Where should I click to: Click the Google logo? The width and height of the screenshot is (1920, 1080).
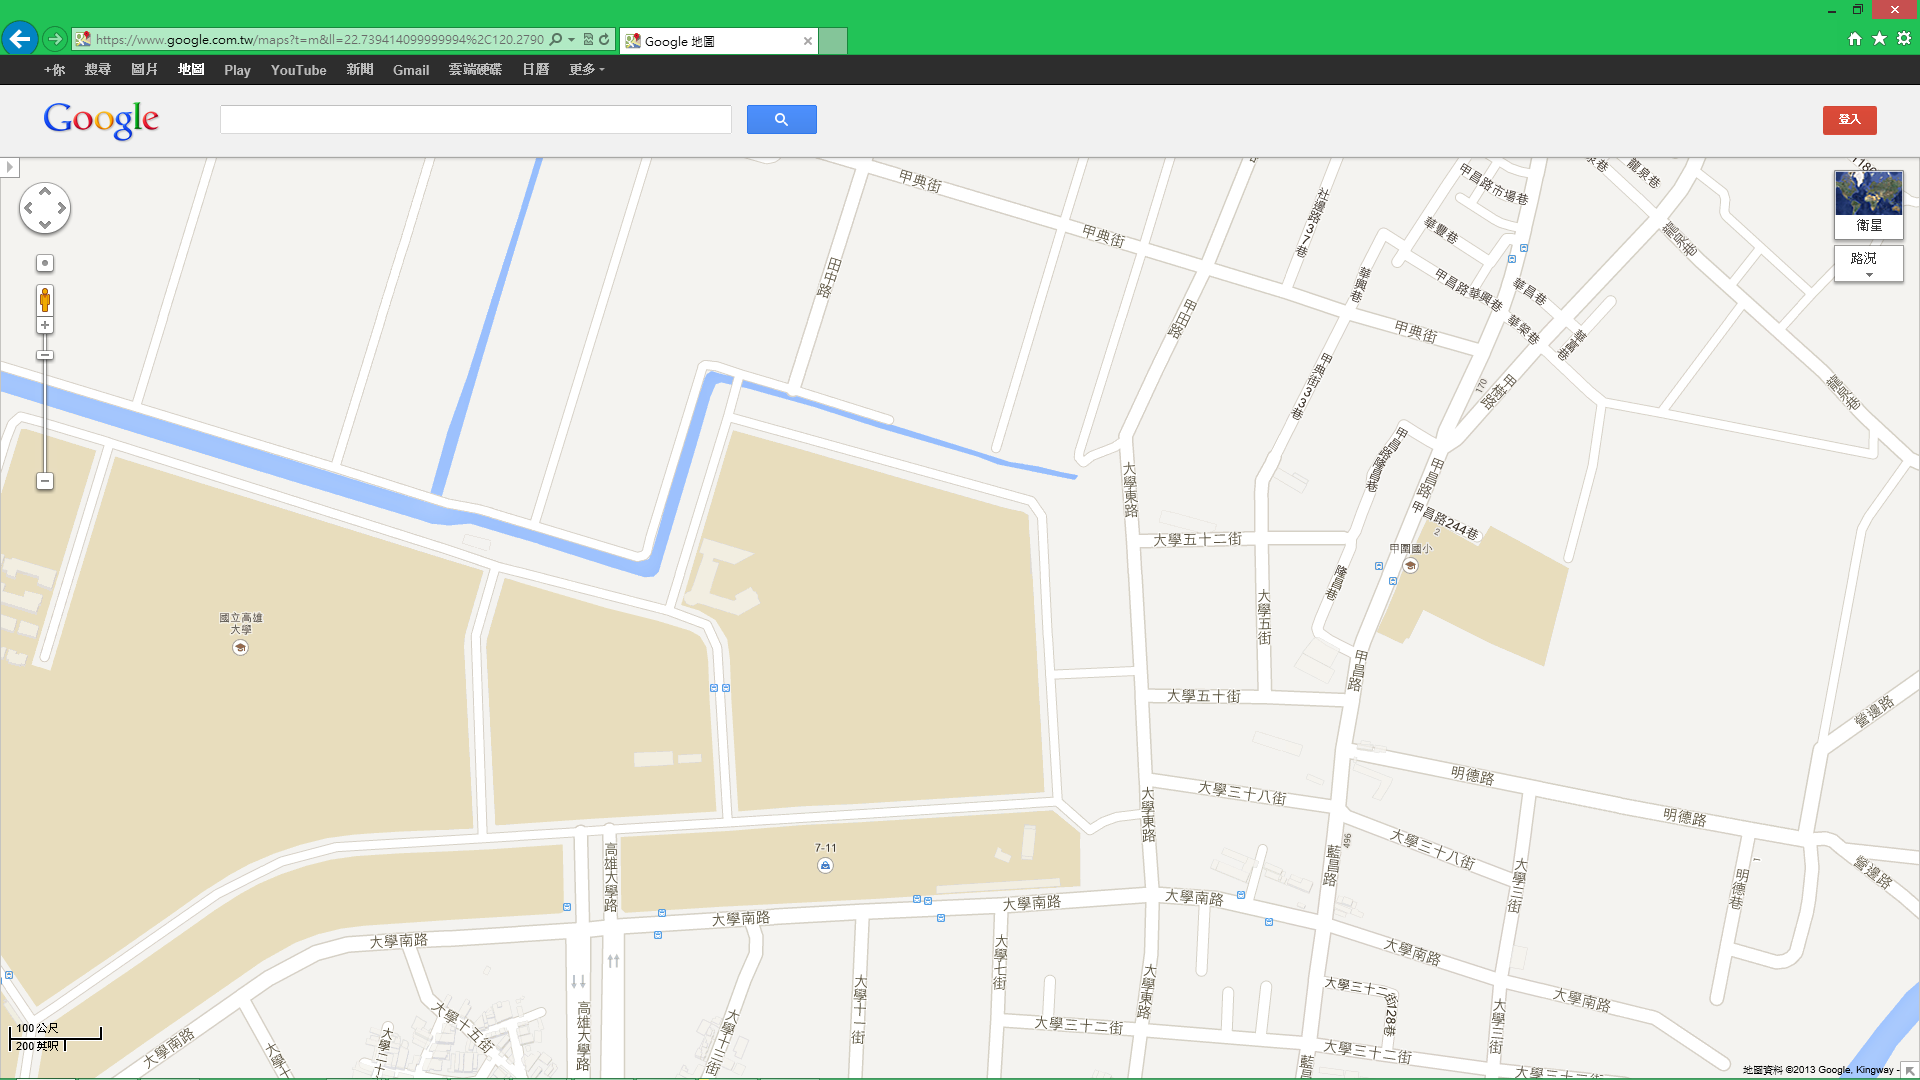click(x=101, y=120)
